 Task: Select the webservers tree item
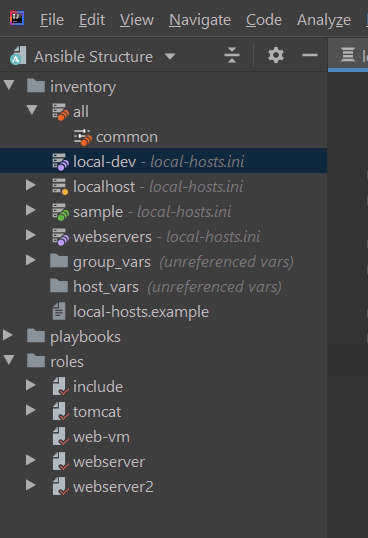(x=112, y=237)
